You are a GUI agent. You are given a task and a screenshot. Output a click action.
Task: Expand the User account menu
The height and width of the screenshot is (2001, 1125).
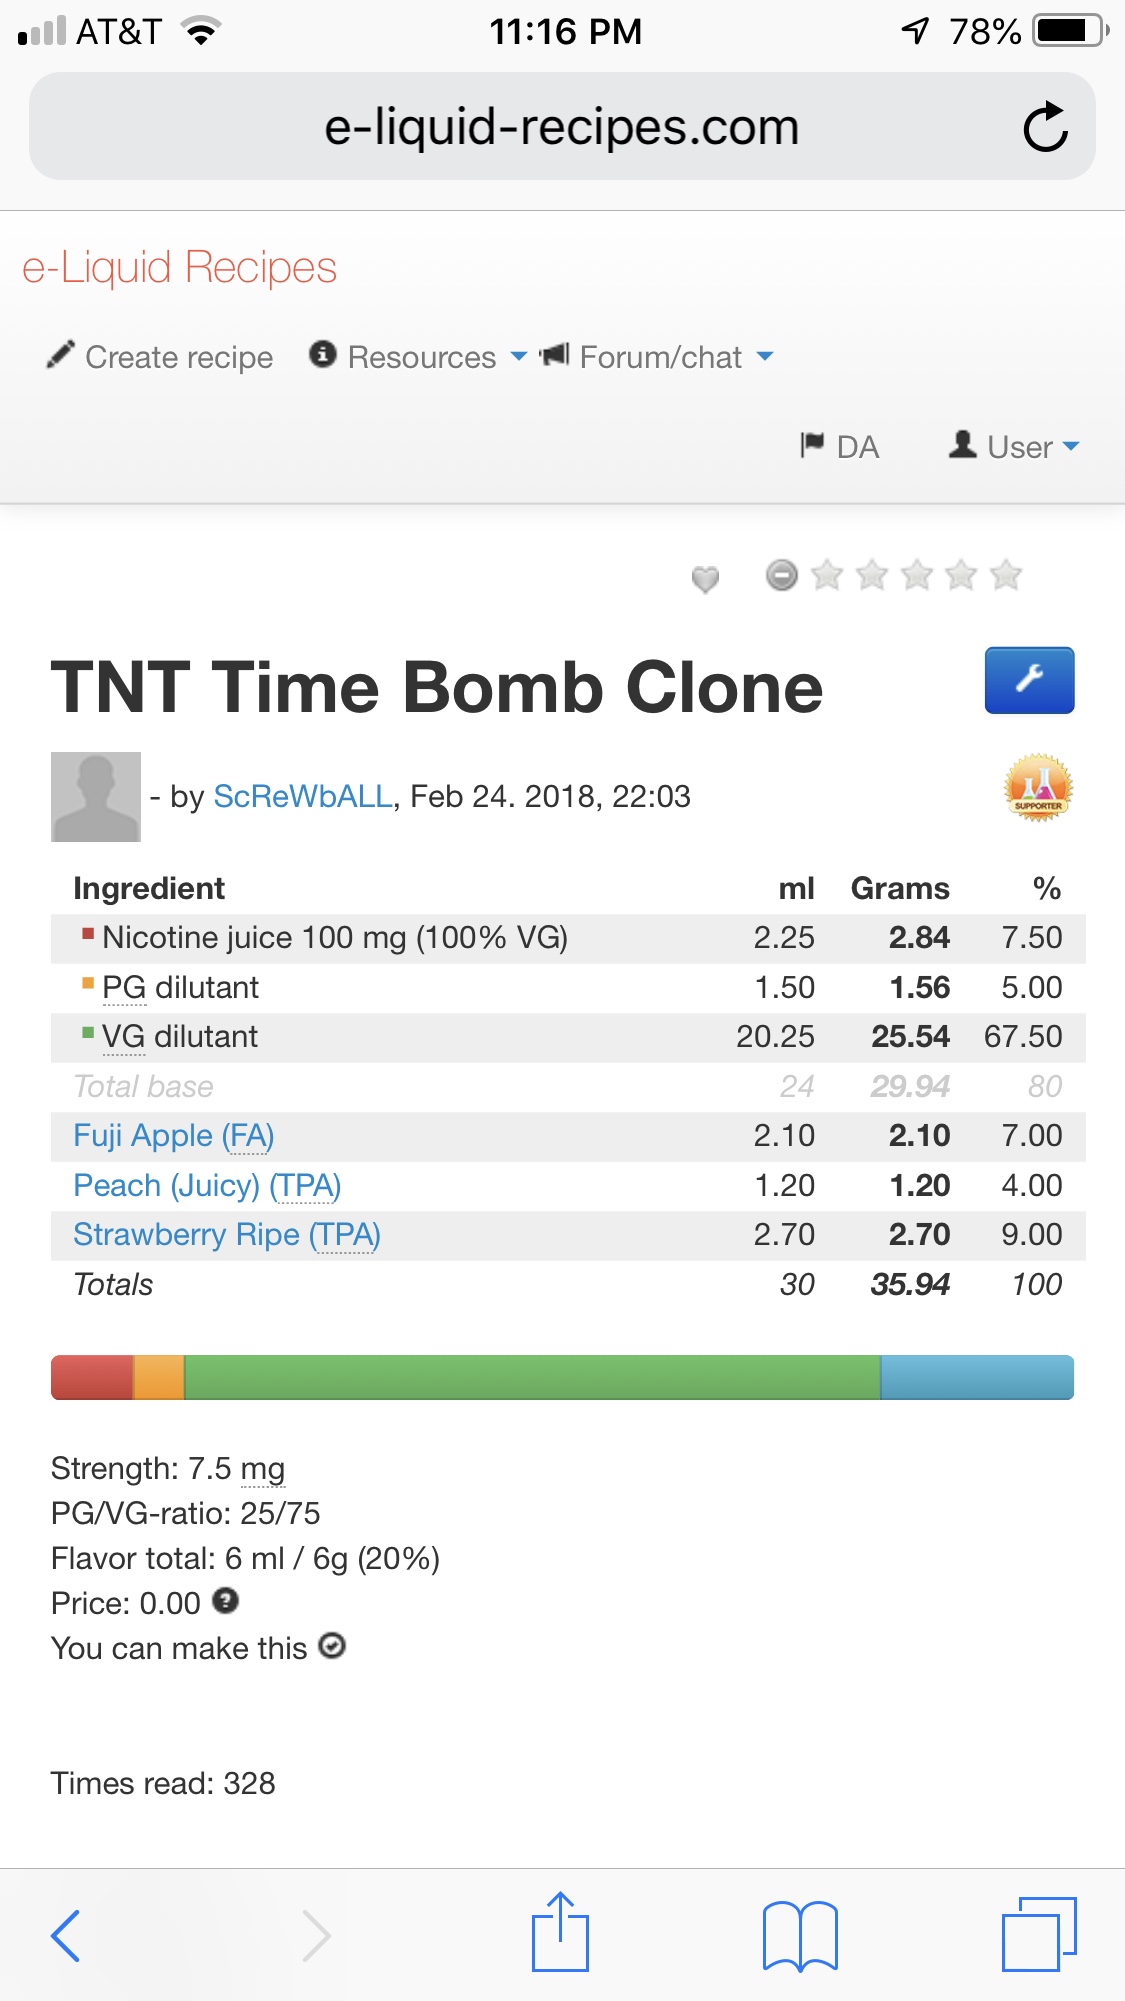pos(1015,446)
